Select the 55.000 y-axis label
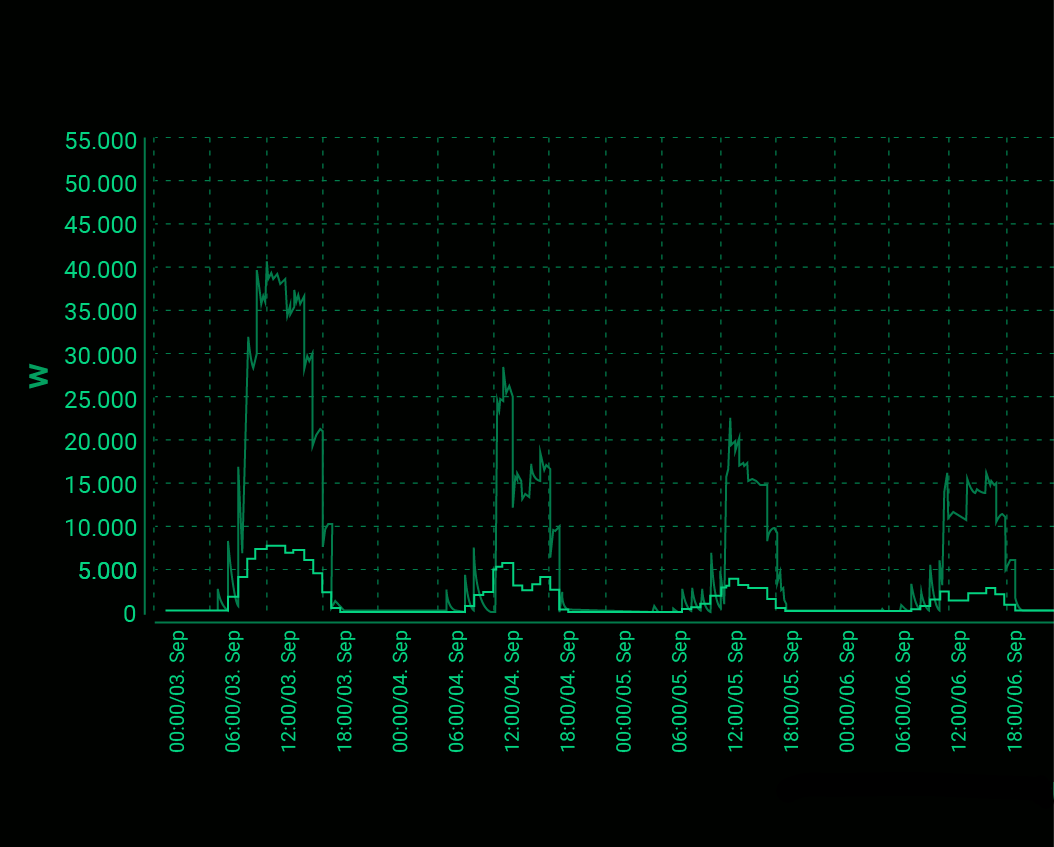Image resolution: width=1054 pixels, height=847 pixels. coord(100,141)
